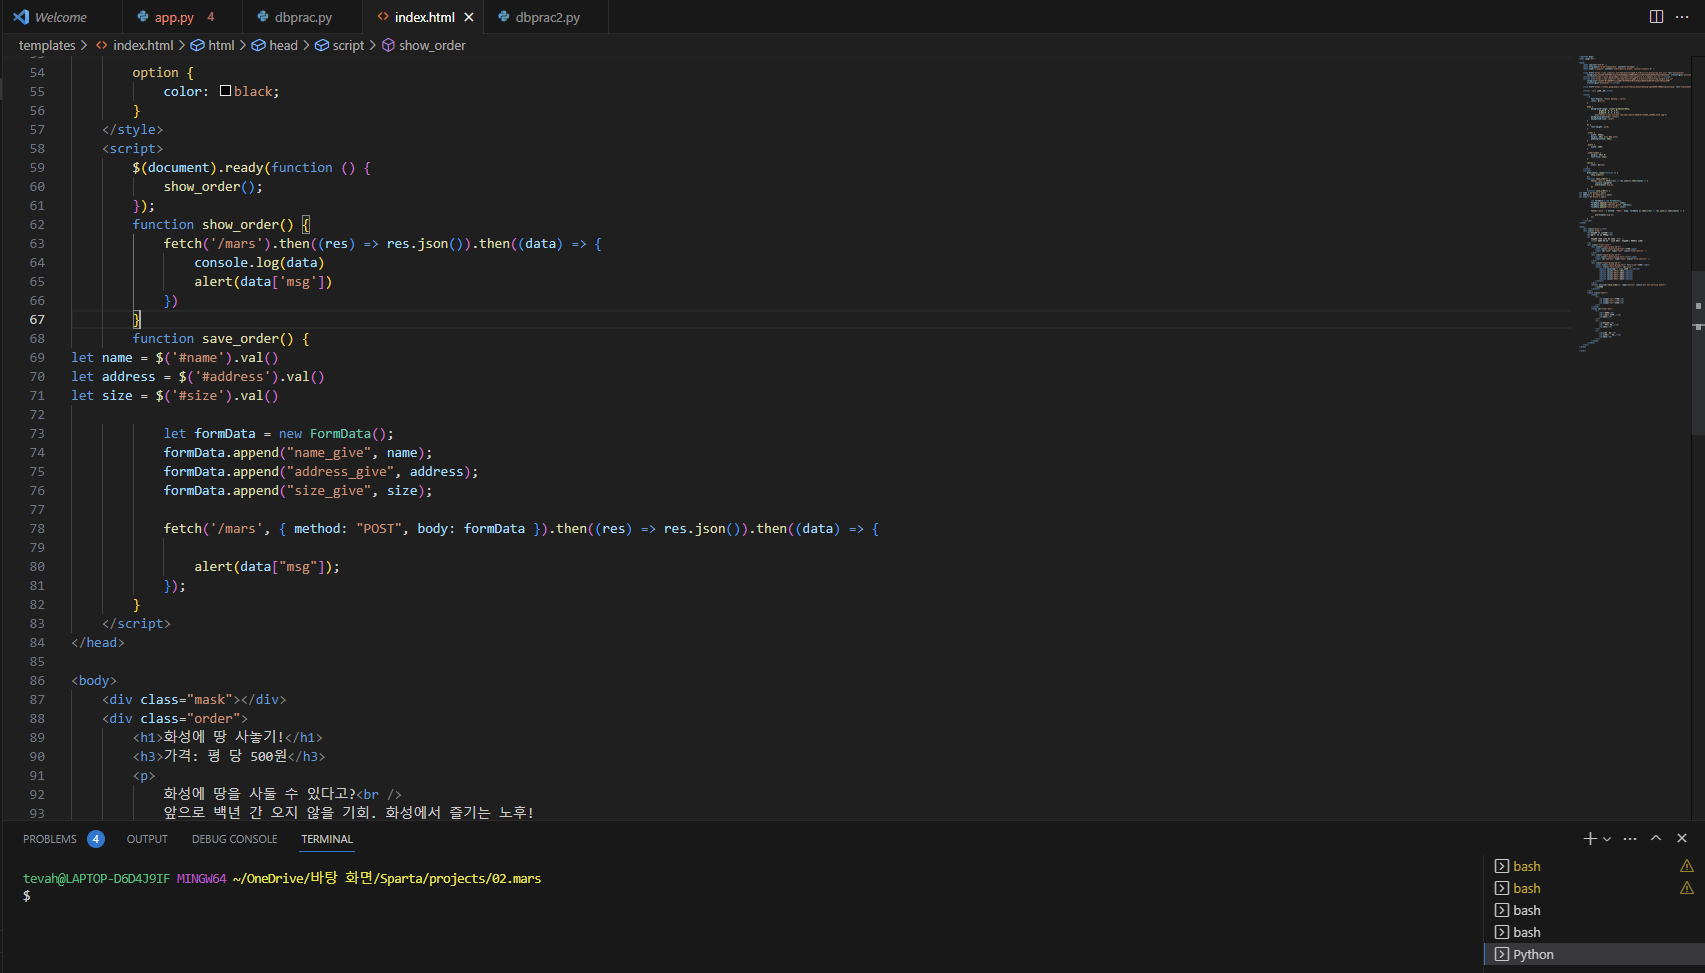Click the h1 heading '화성에 땅 사놓기!'
The width and height of the screenshot is (1705, 973).
[224, 737]
